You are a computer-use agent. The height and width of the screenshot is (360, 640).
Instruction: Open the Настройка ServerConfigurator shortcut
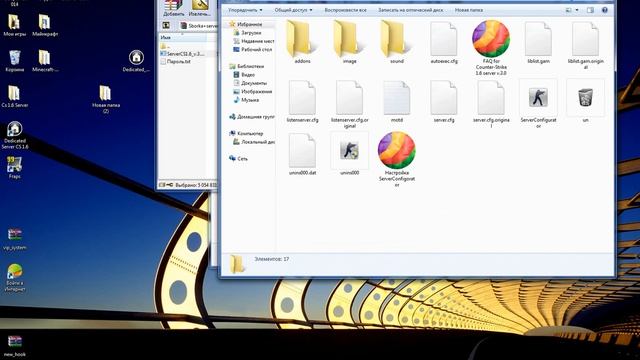pos(396,159)
